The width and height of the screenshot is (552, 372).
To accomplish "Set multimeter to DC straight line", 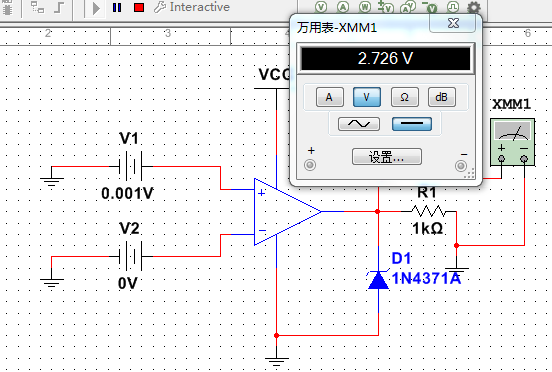I will 412,124.
